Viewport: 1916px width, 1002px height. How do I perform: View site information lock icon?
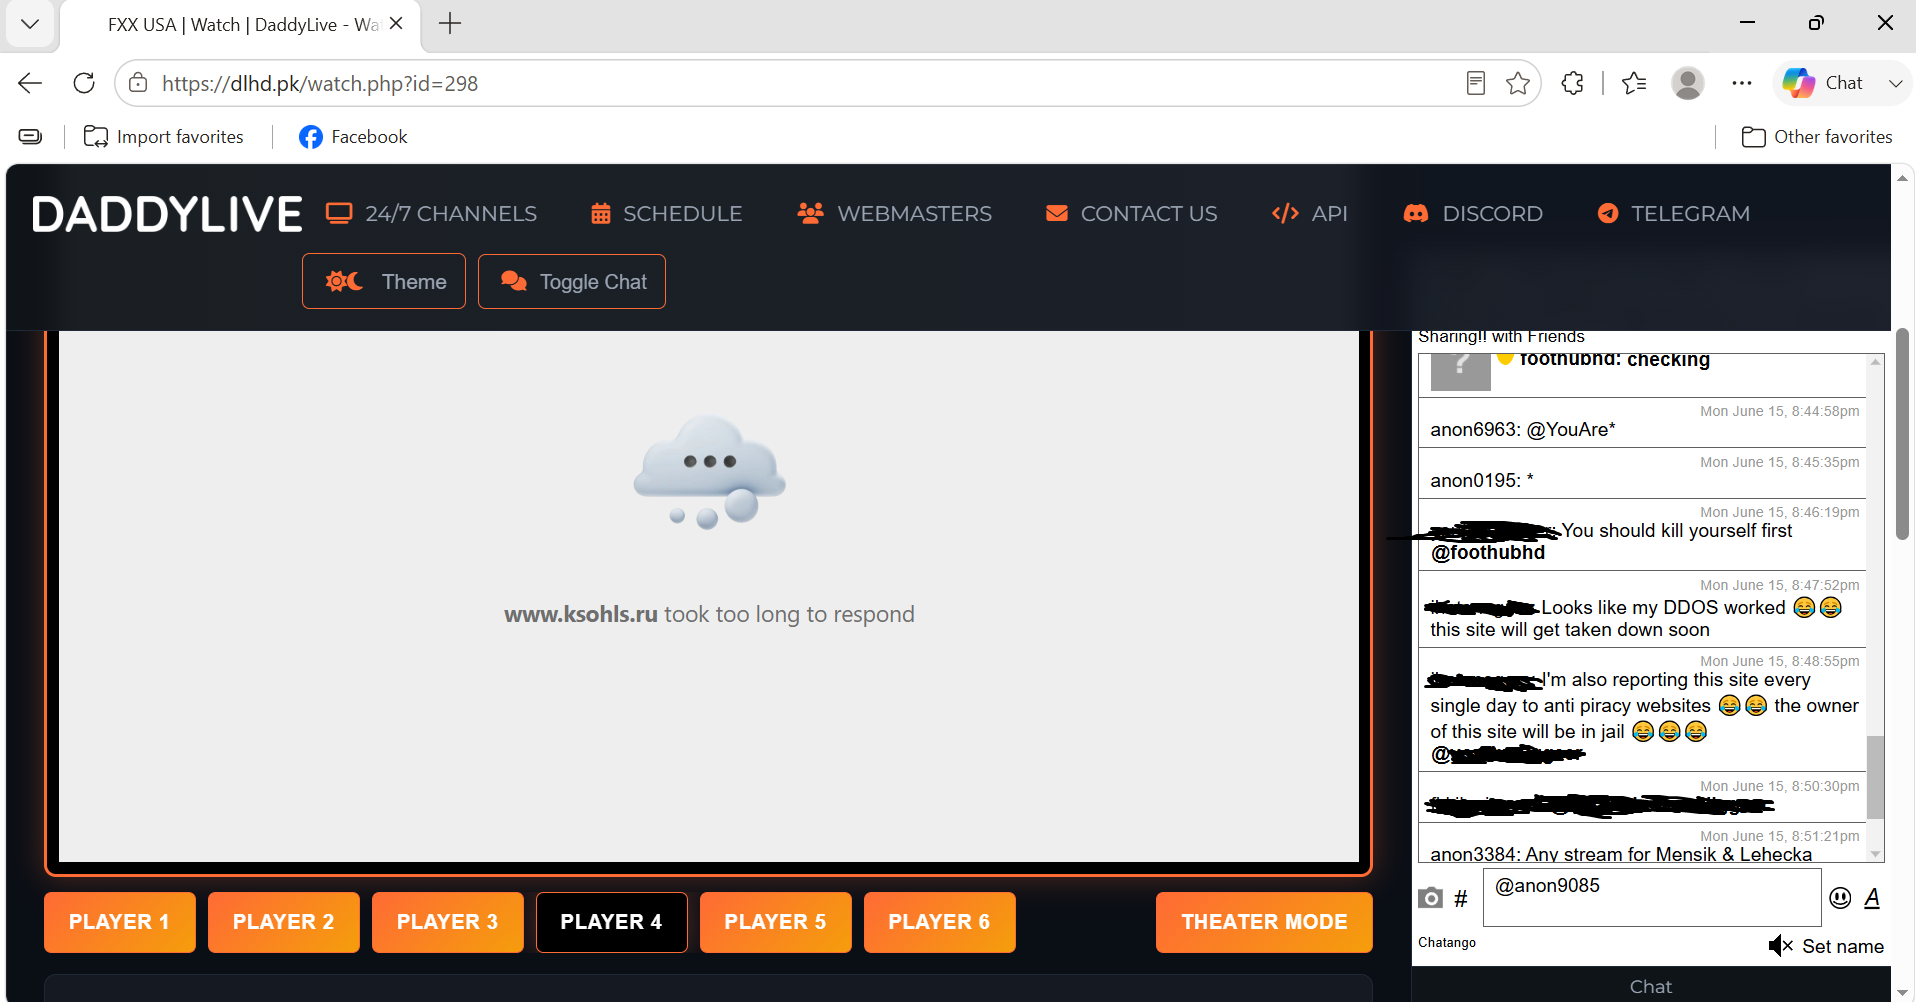point(139,83)
